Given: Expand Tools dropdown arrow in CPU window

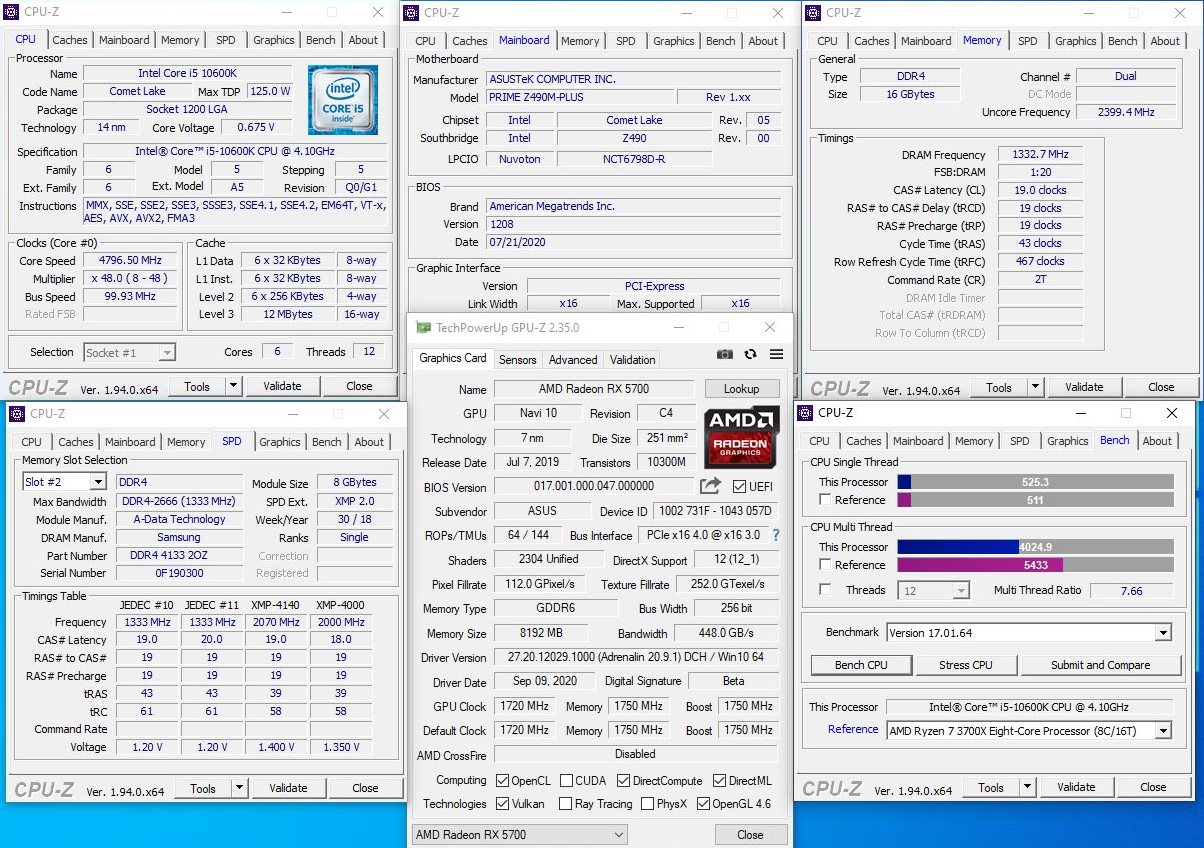Looking at the screenshot, I should point(233,386).
